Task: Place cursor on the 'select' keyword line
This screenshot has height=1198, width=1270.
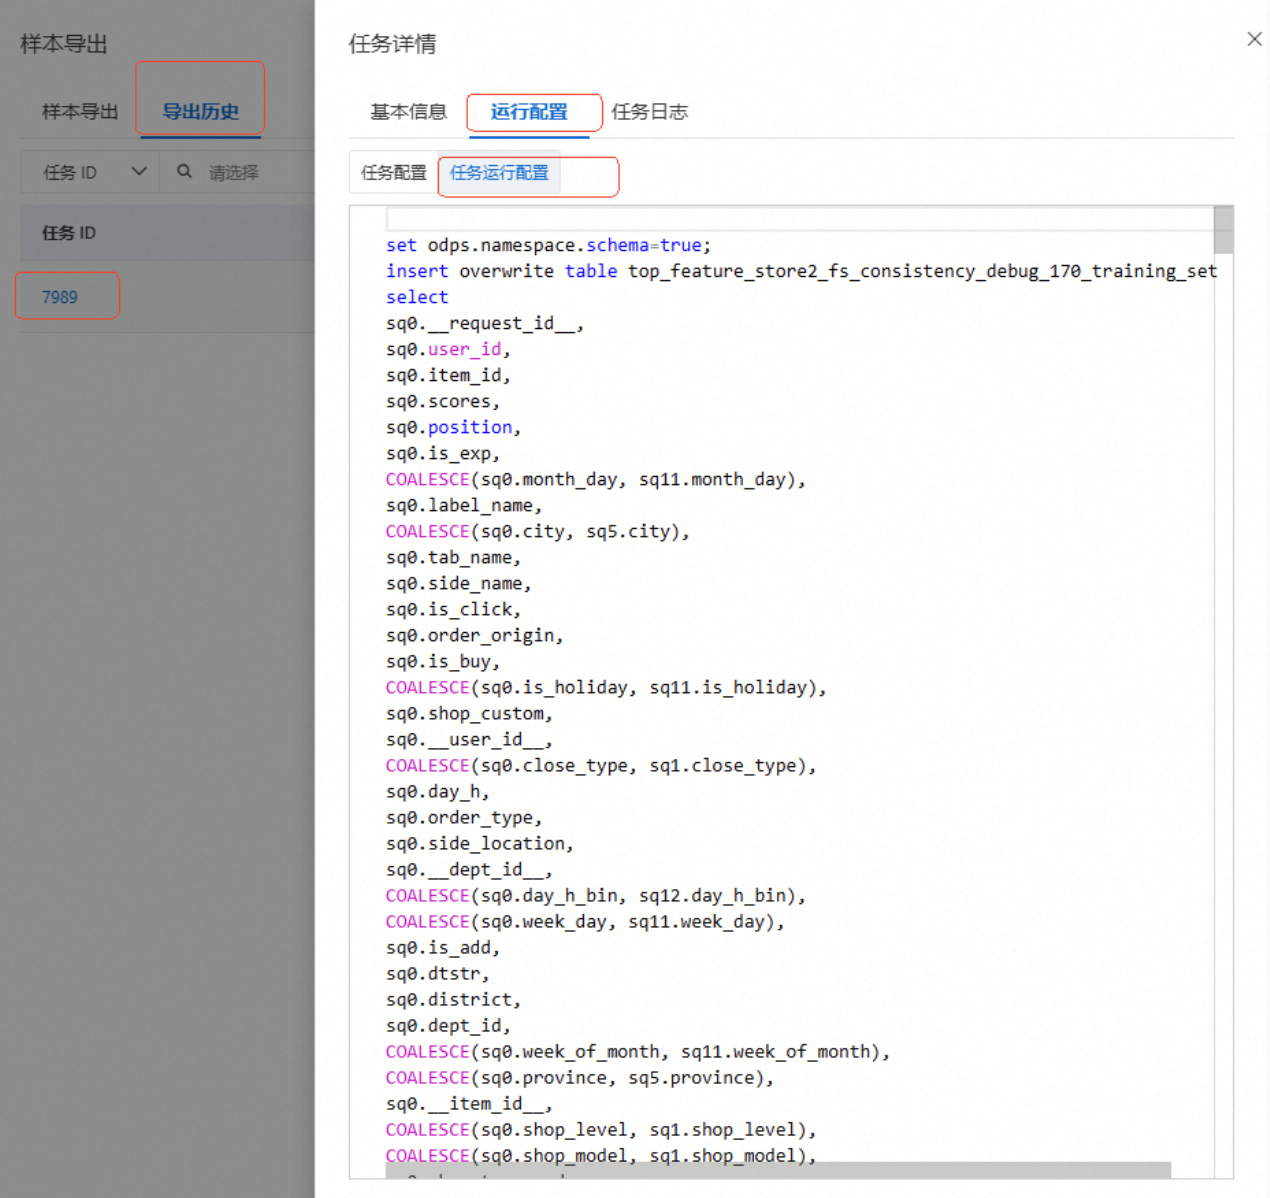Action: pyautogui.click(x=417, y=297)
